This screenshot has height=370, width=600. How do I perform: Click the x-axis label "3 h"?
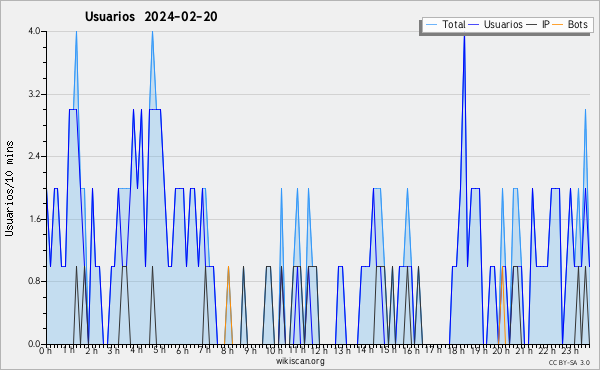click(x=114, y=351)
